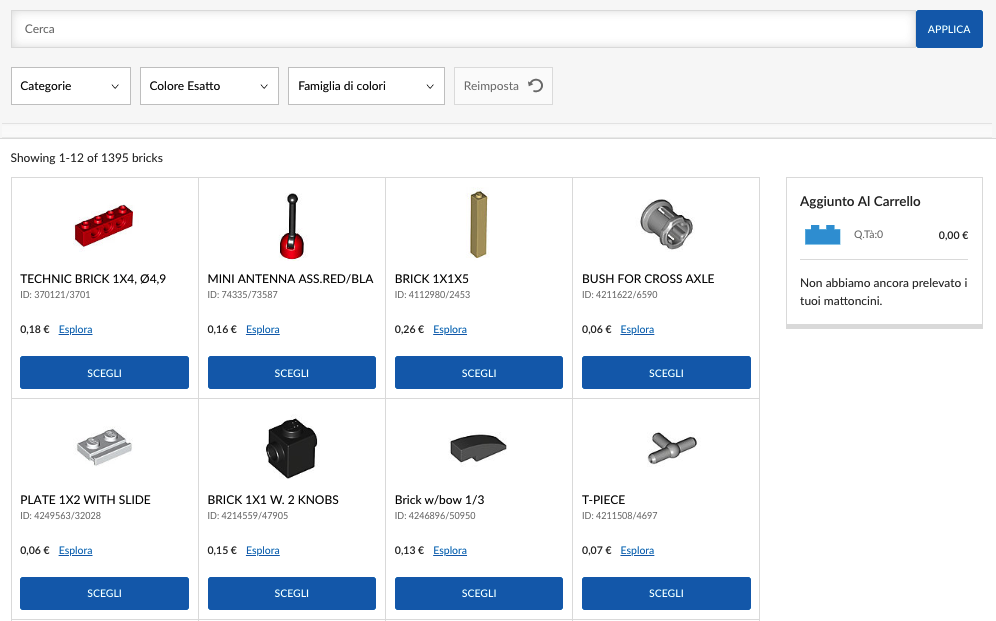This screenshot has height=621, width=996.
Task: Apply search with the APPLICA button
Action: [949, 29]
